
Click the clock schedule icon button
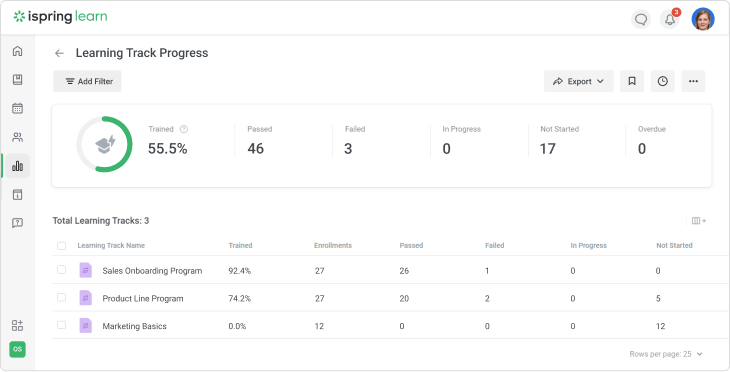[x=662, y=81]
